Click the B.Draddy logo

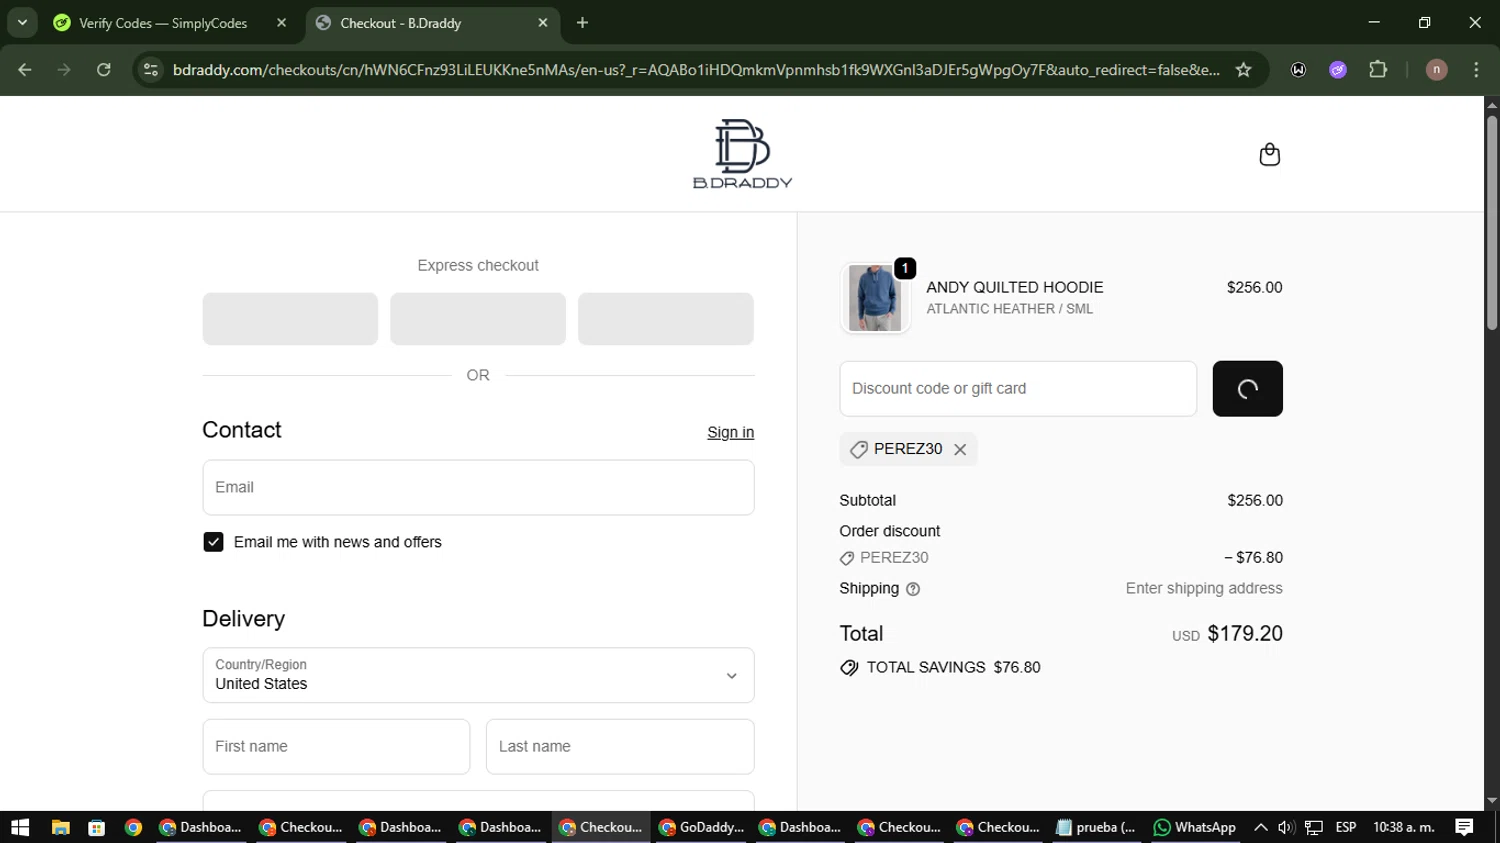click(x=742, y=154)
